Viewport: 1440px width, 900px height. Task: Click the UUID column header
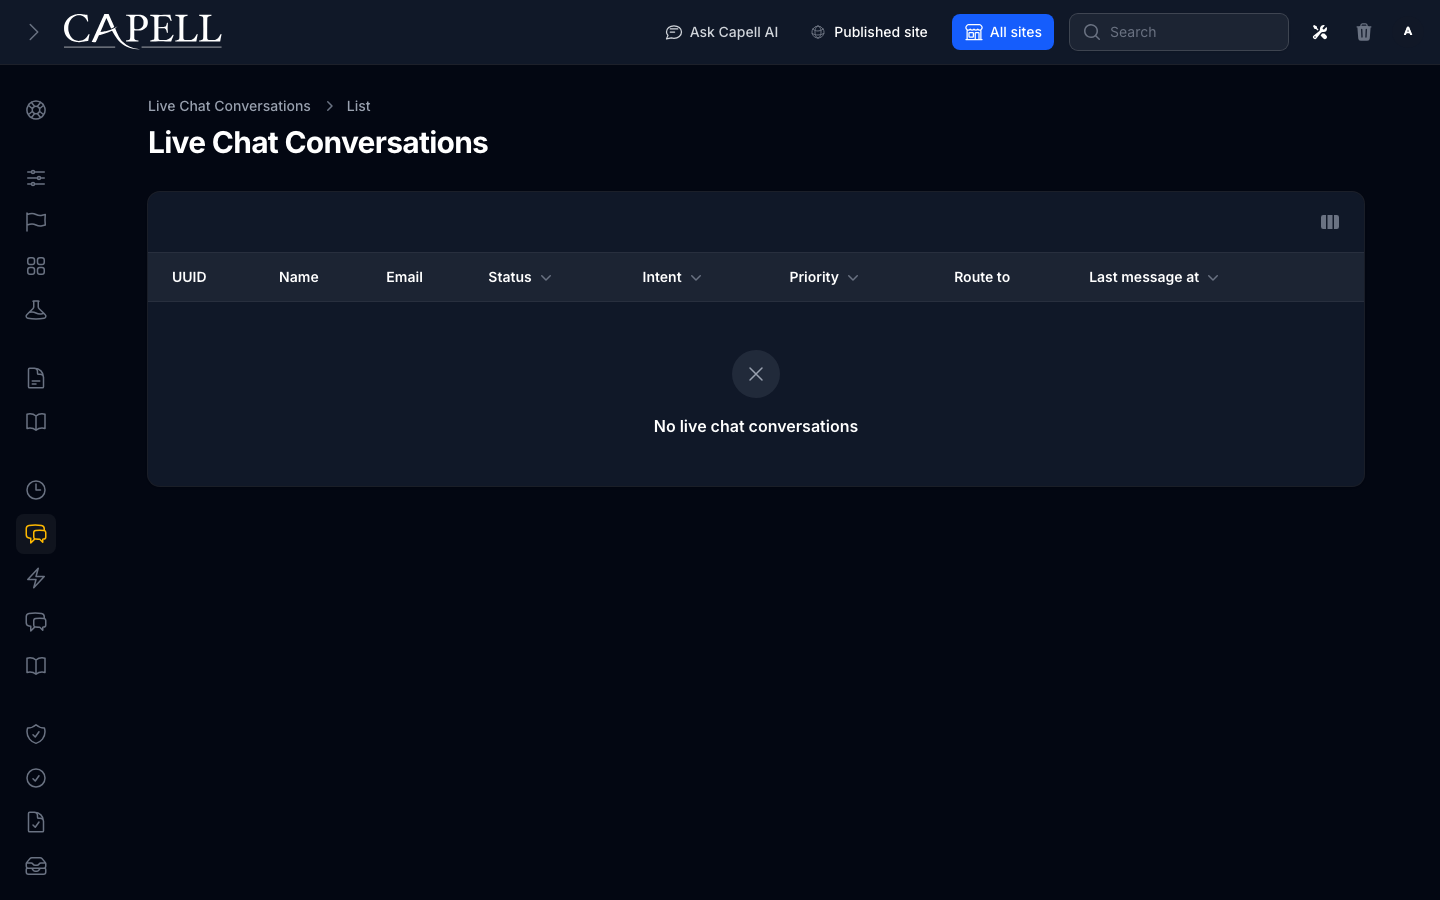pos(189,277)
